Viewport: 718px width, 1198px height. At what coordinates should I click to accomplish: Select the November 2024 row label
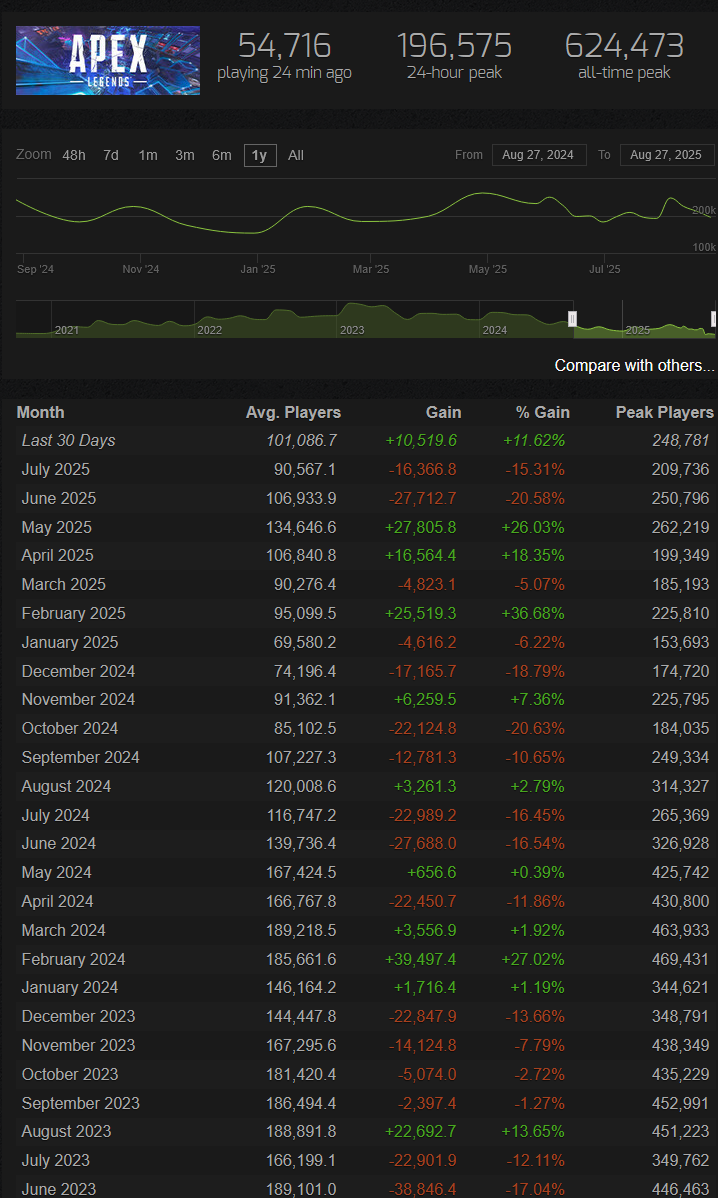pyautogui.click(x=79, y=700)
